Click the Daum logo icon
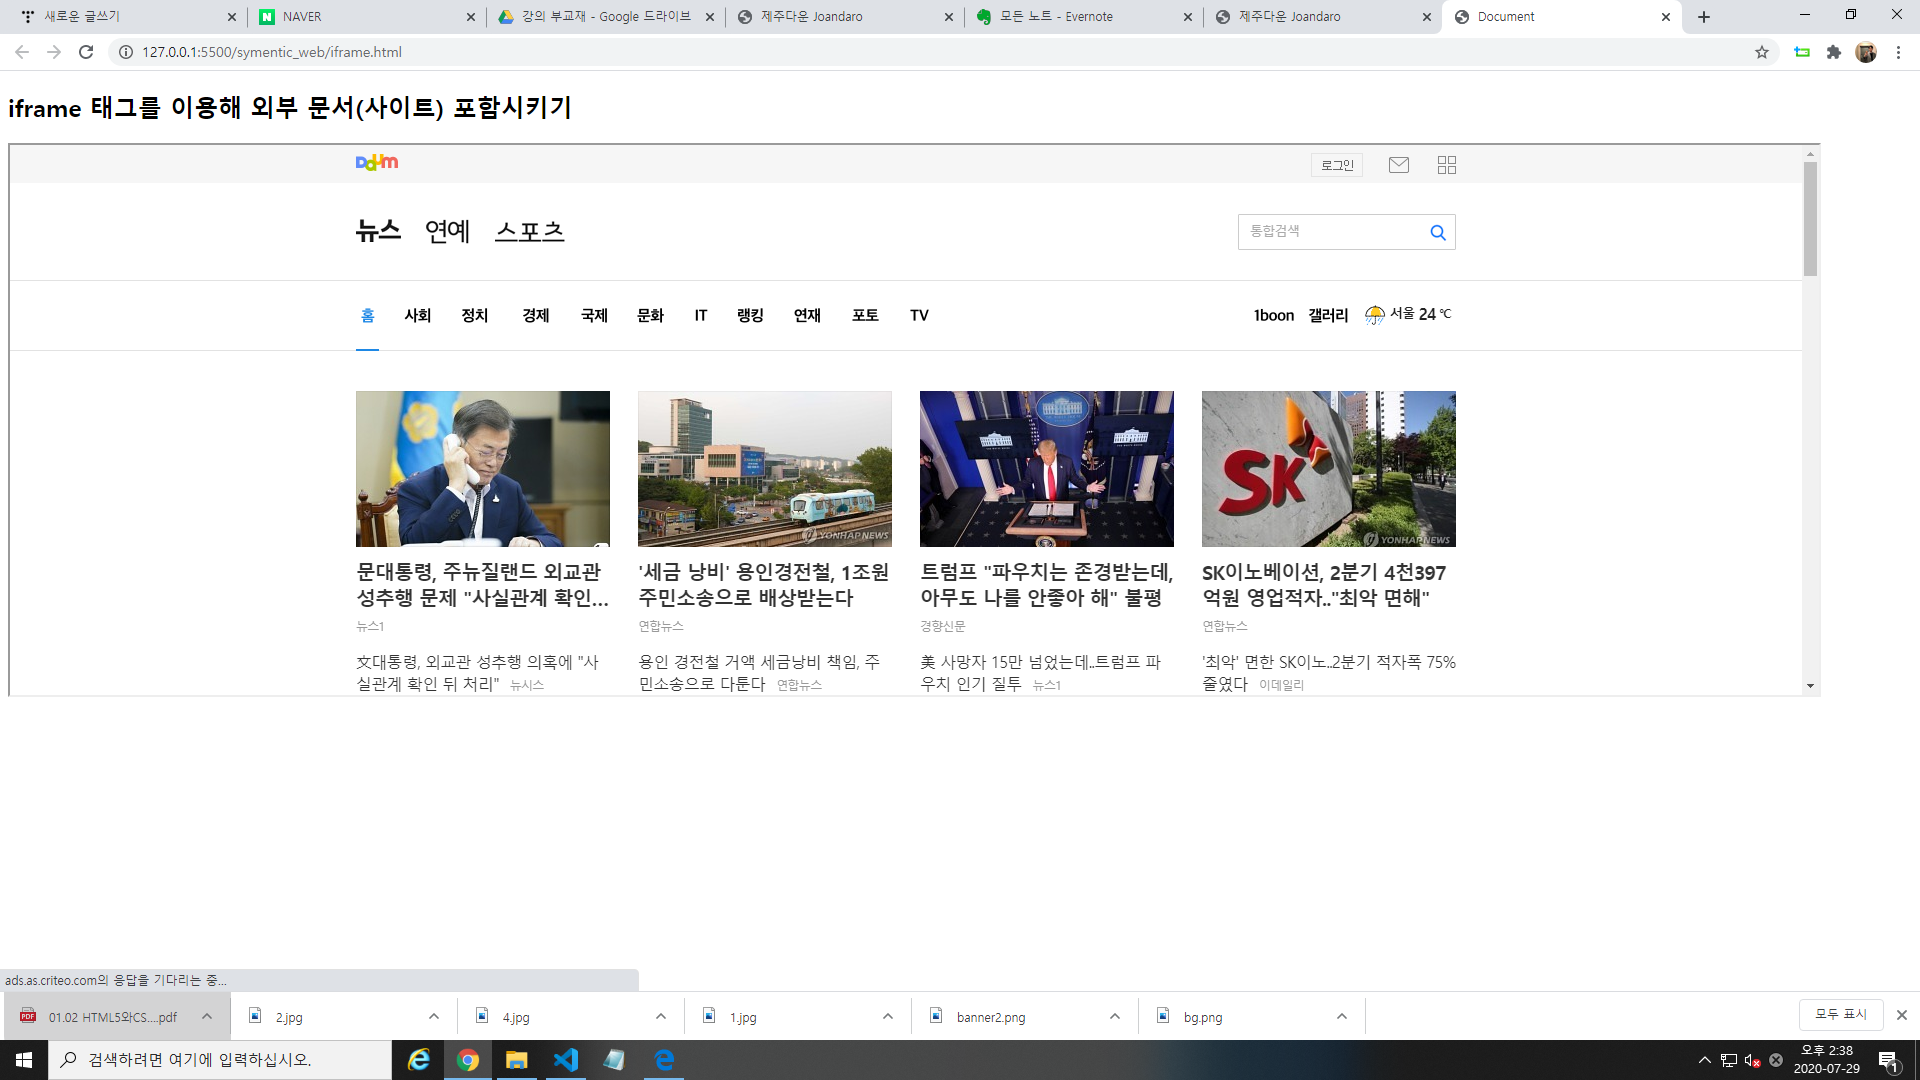The height and width of the screenshot is (1080, 1920). 377,162
